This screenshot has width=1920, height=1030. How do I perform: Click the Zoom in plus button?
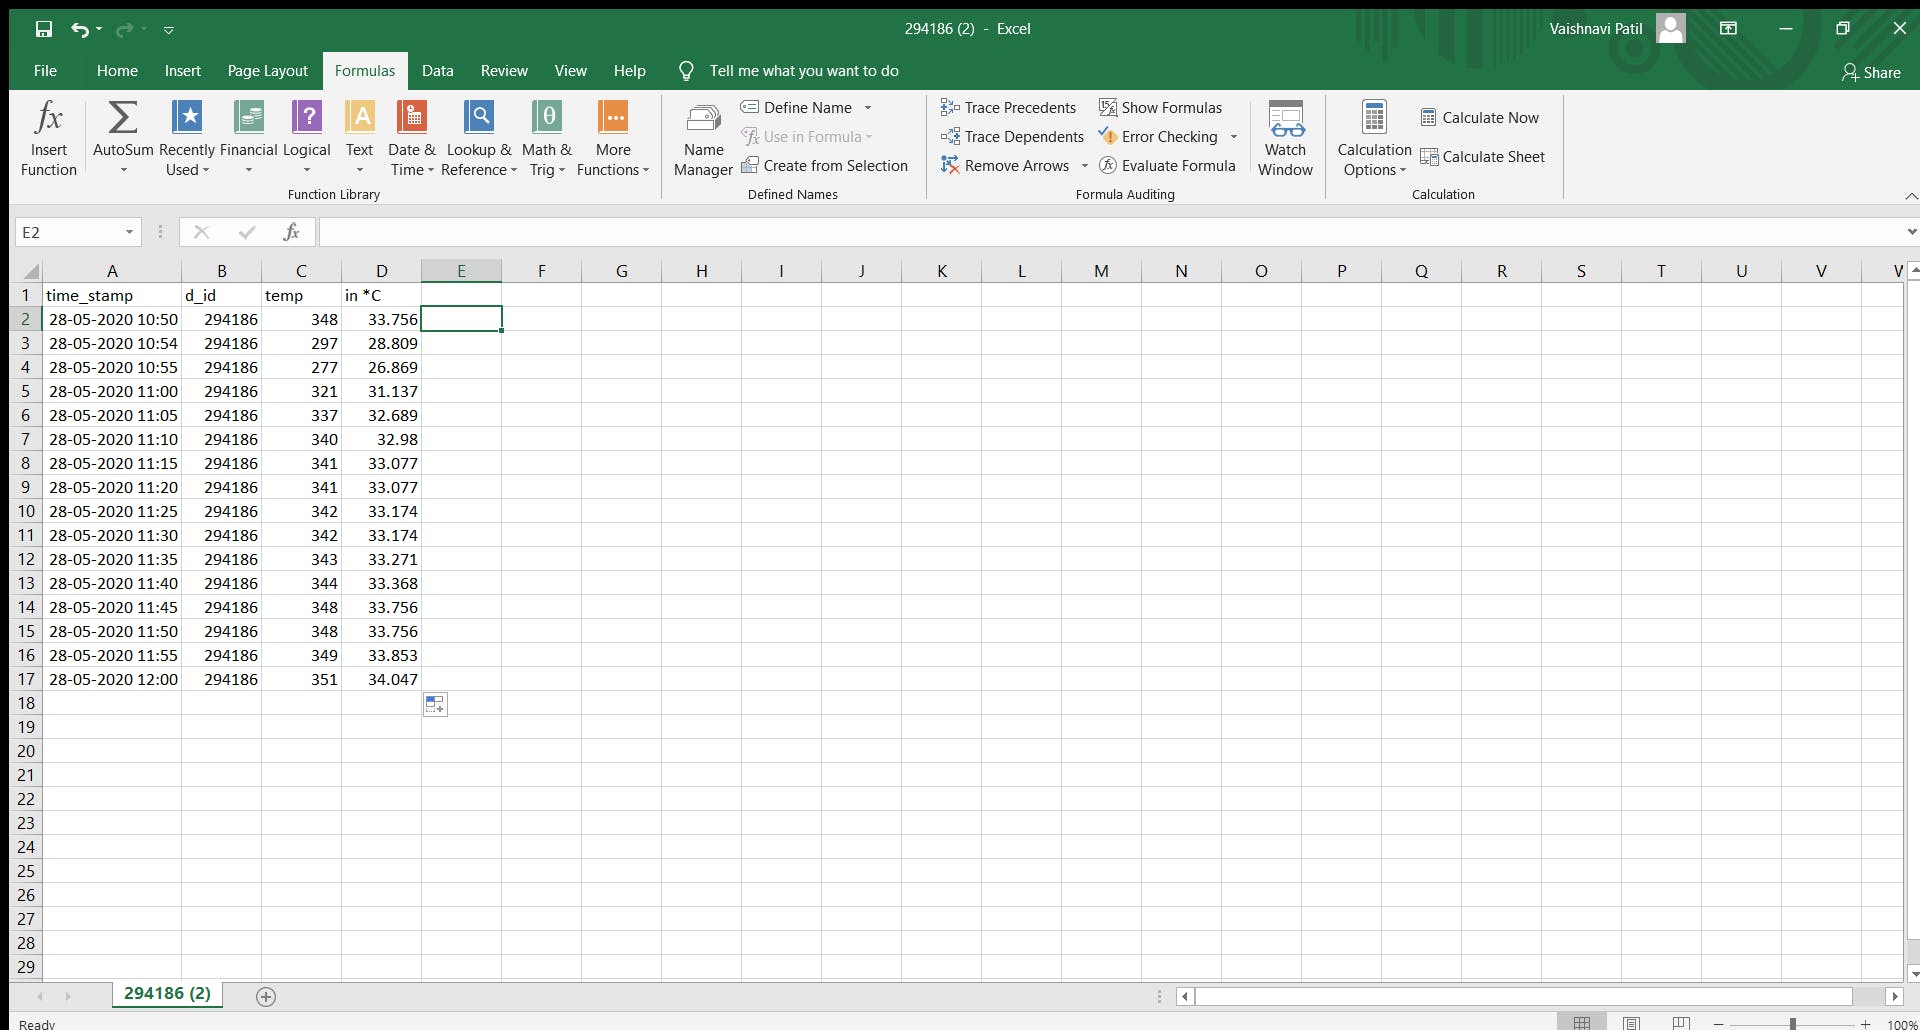1865,1024
